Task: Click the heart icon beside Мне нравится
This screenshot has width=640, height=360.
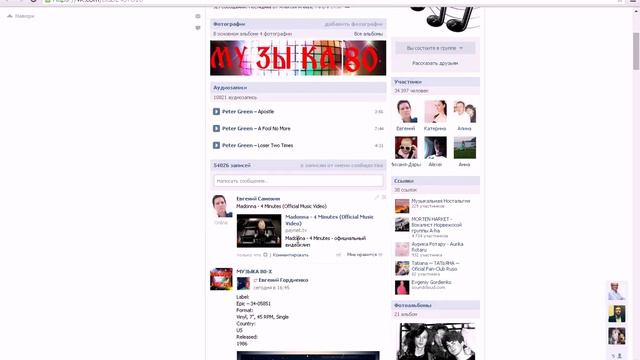Action: [380, 255]
